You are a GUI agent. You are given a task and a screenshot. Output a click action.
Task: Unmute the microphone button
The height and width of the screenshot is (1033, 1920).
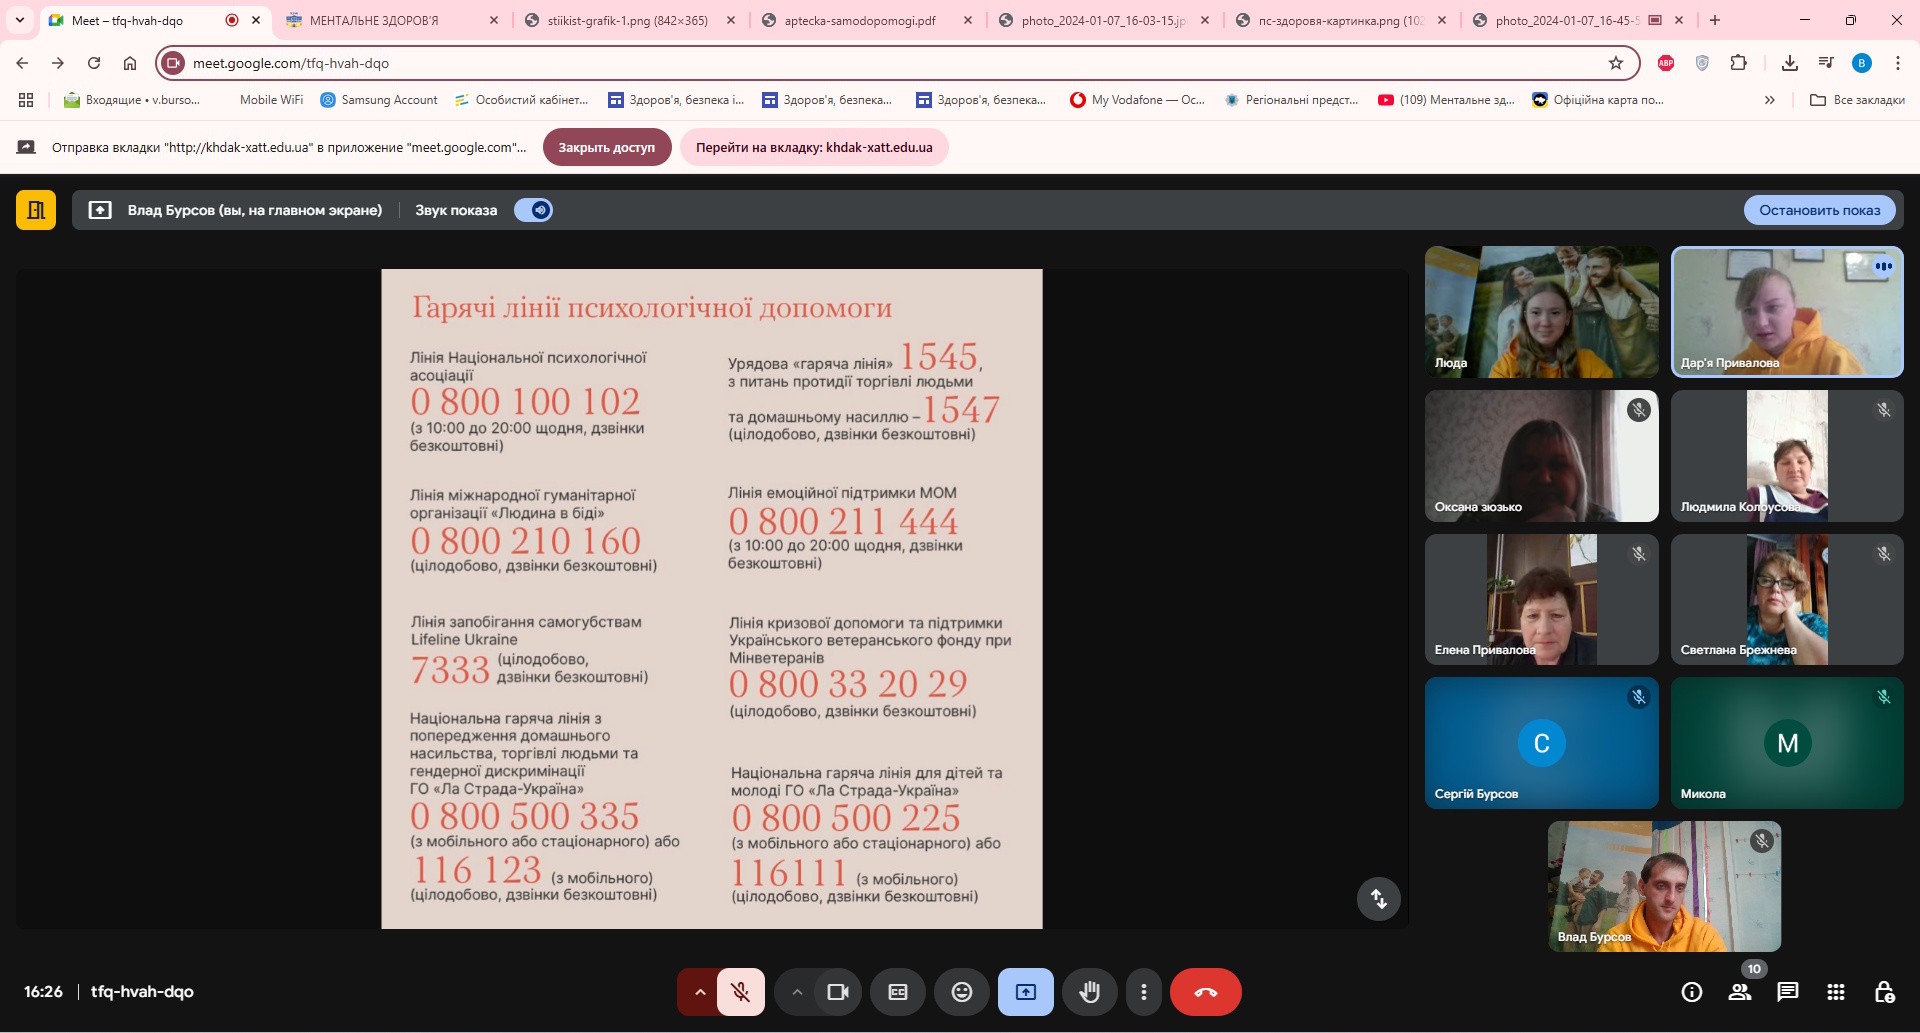coord(741,992)
